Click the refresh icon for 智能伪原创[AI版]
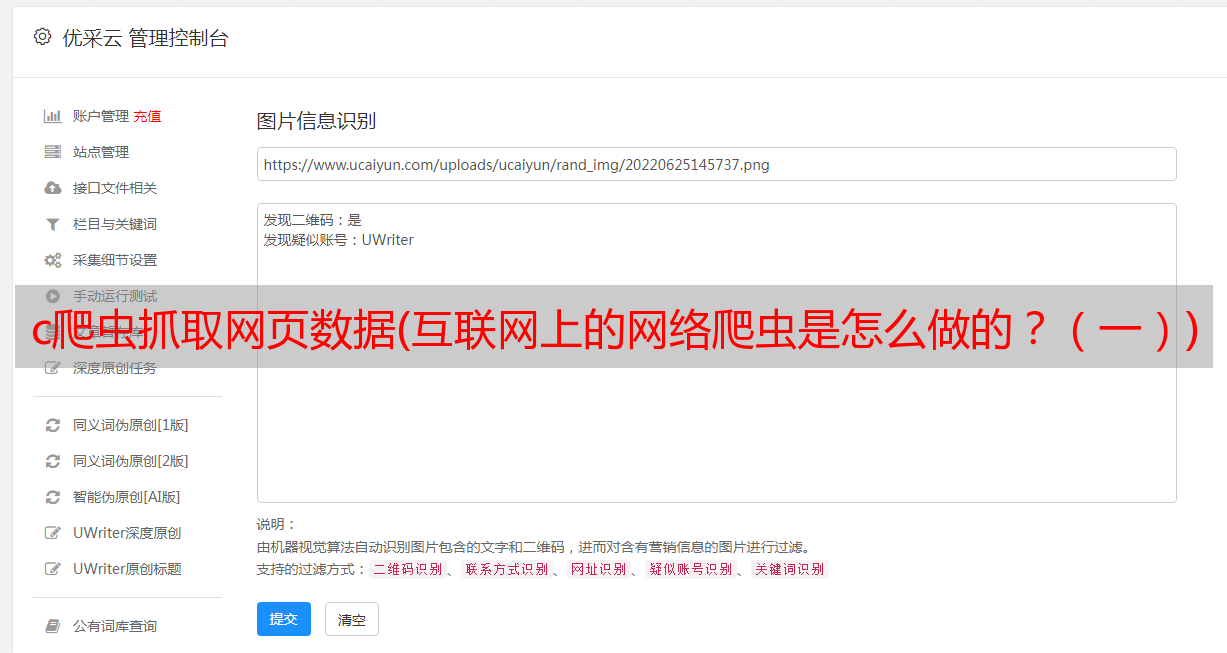1227x653 pixels. click(x=53, y=497)
